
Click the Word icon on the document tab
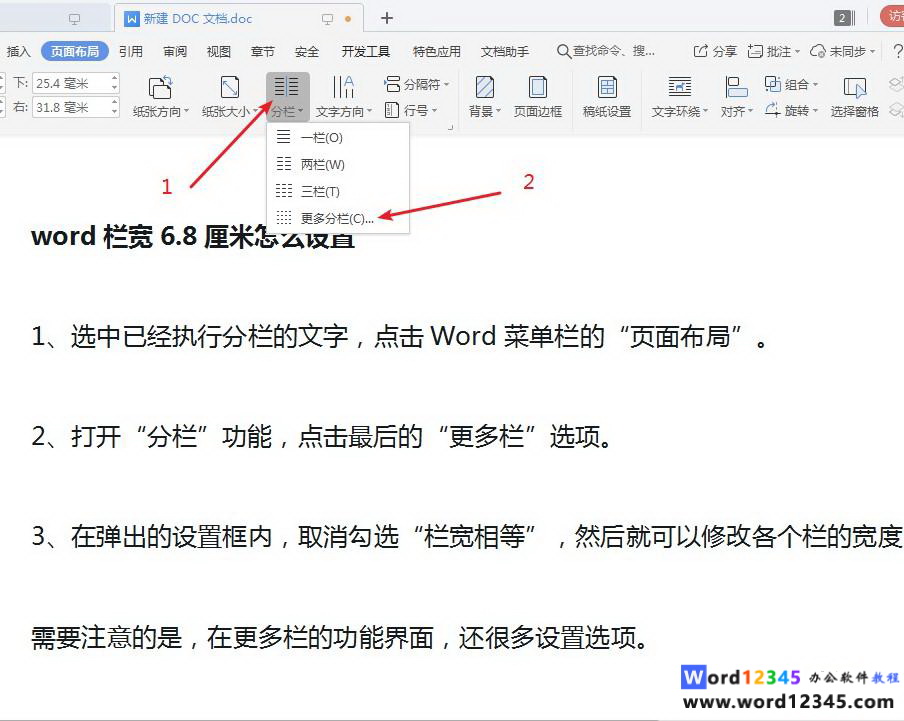tap(132, 19)
